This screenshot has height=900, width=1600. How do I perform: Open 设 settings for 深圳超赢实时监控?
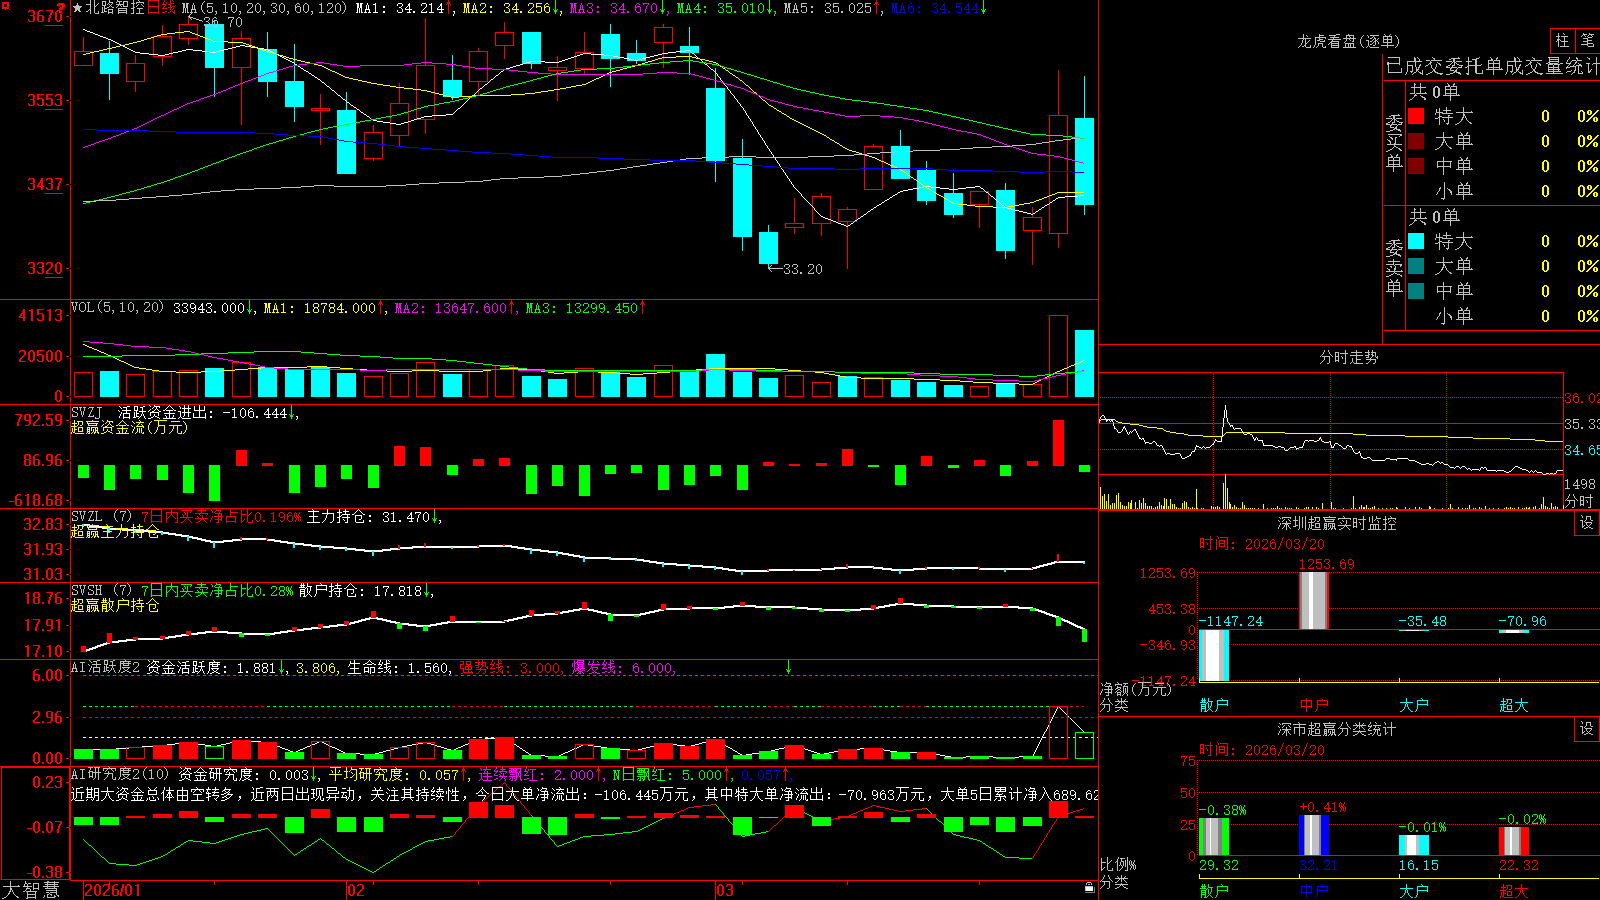[x=1587, y=523]
